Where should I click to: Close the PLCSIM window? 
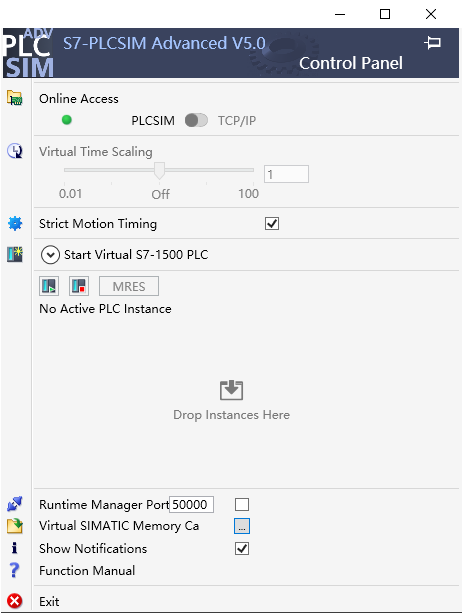point(431,14)
